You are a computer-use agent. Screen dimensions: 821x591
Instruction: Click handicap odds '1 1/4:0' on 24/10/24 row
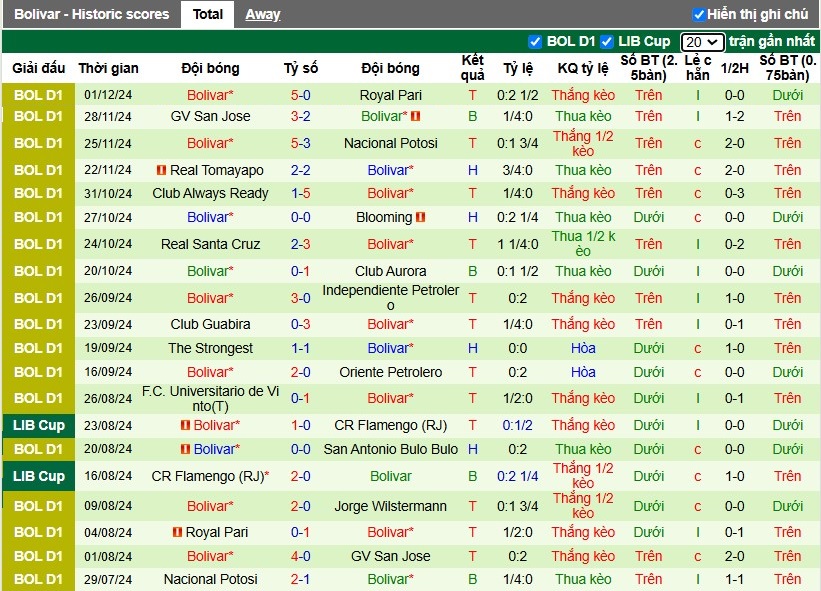point(518,244)
